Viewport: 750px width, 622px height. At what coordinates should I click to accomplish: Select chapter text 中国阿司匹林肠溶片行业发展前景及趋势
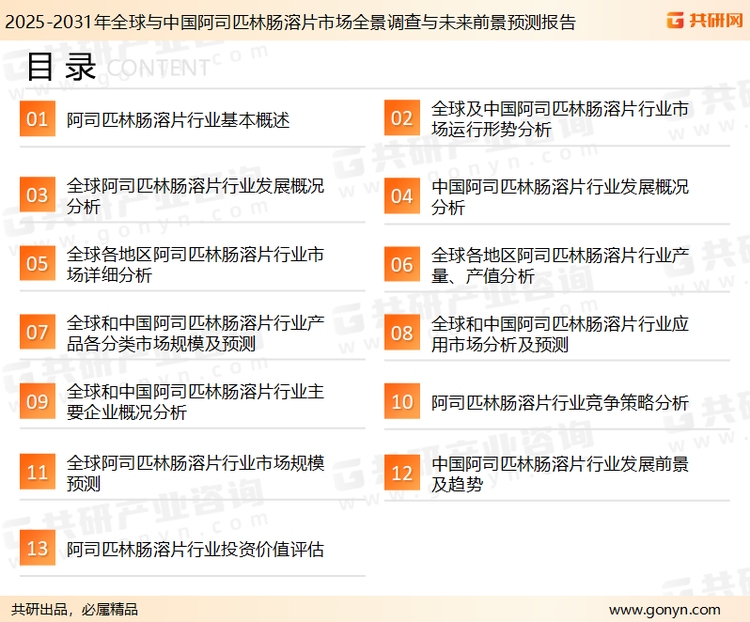pos(560,474)
